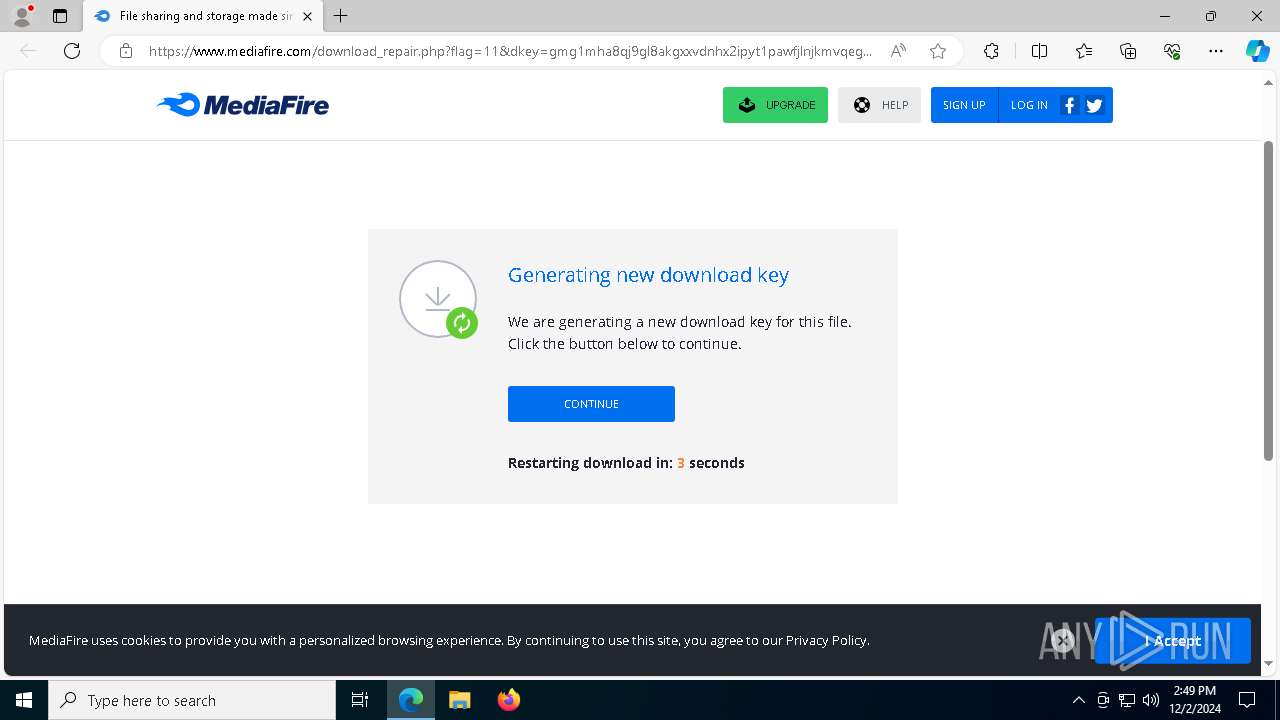Open notification center icon
Image resolution: width=1280 pixels, height=720 pixels.
(1247, 700)
